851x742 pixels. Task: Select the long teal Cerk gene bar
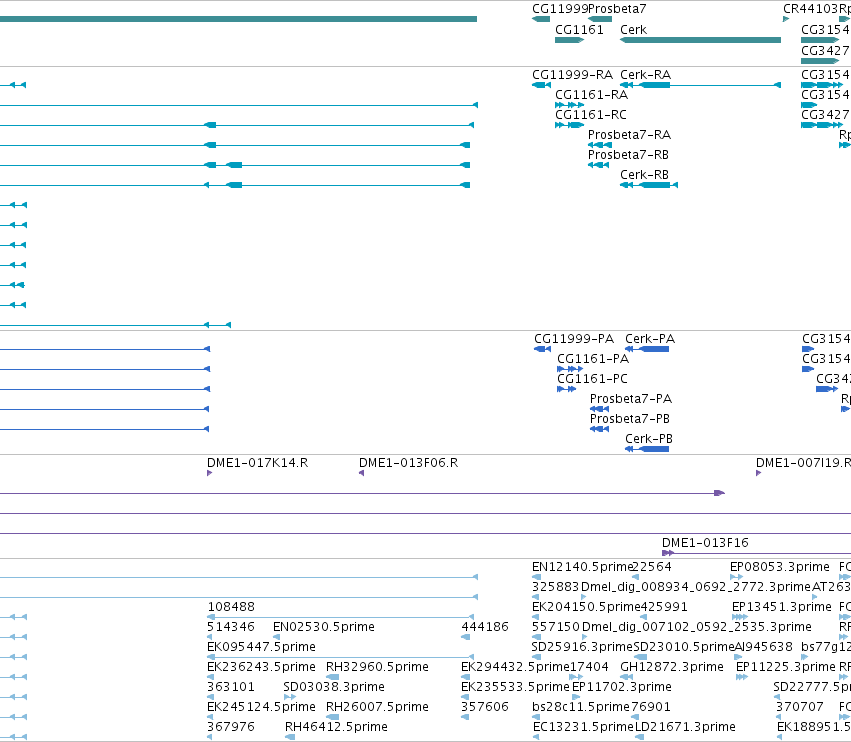700,40
